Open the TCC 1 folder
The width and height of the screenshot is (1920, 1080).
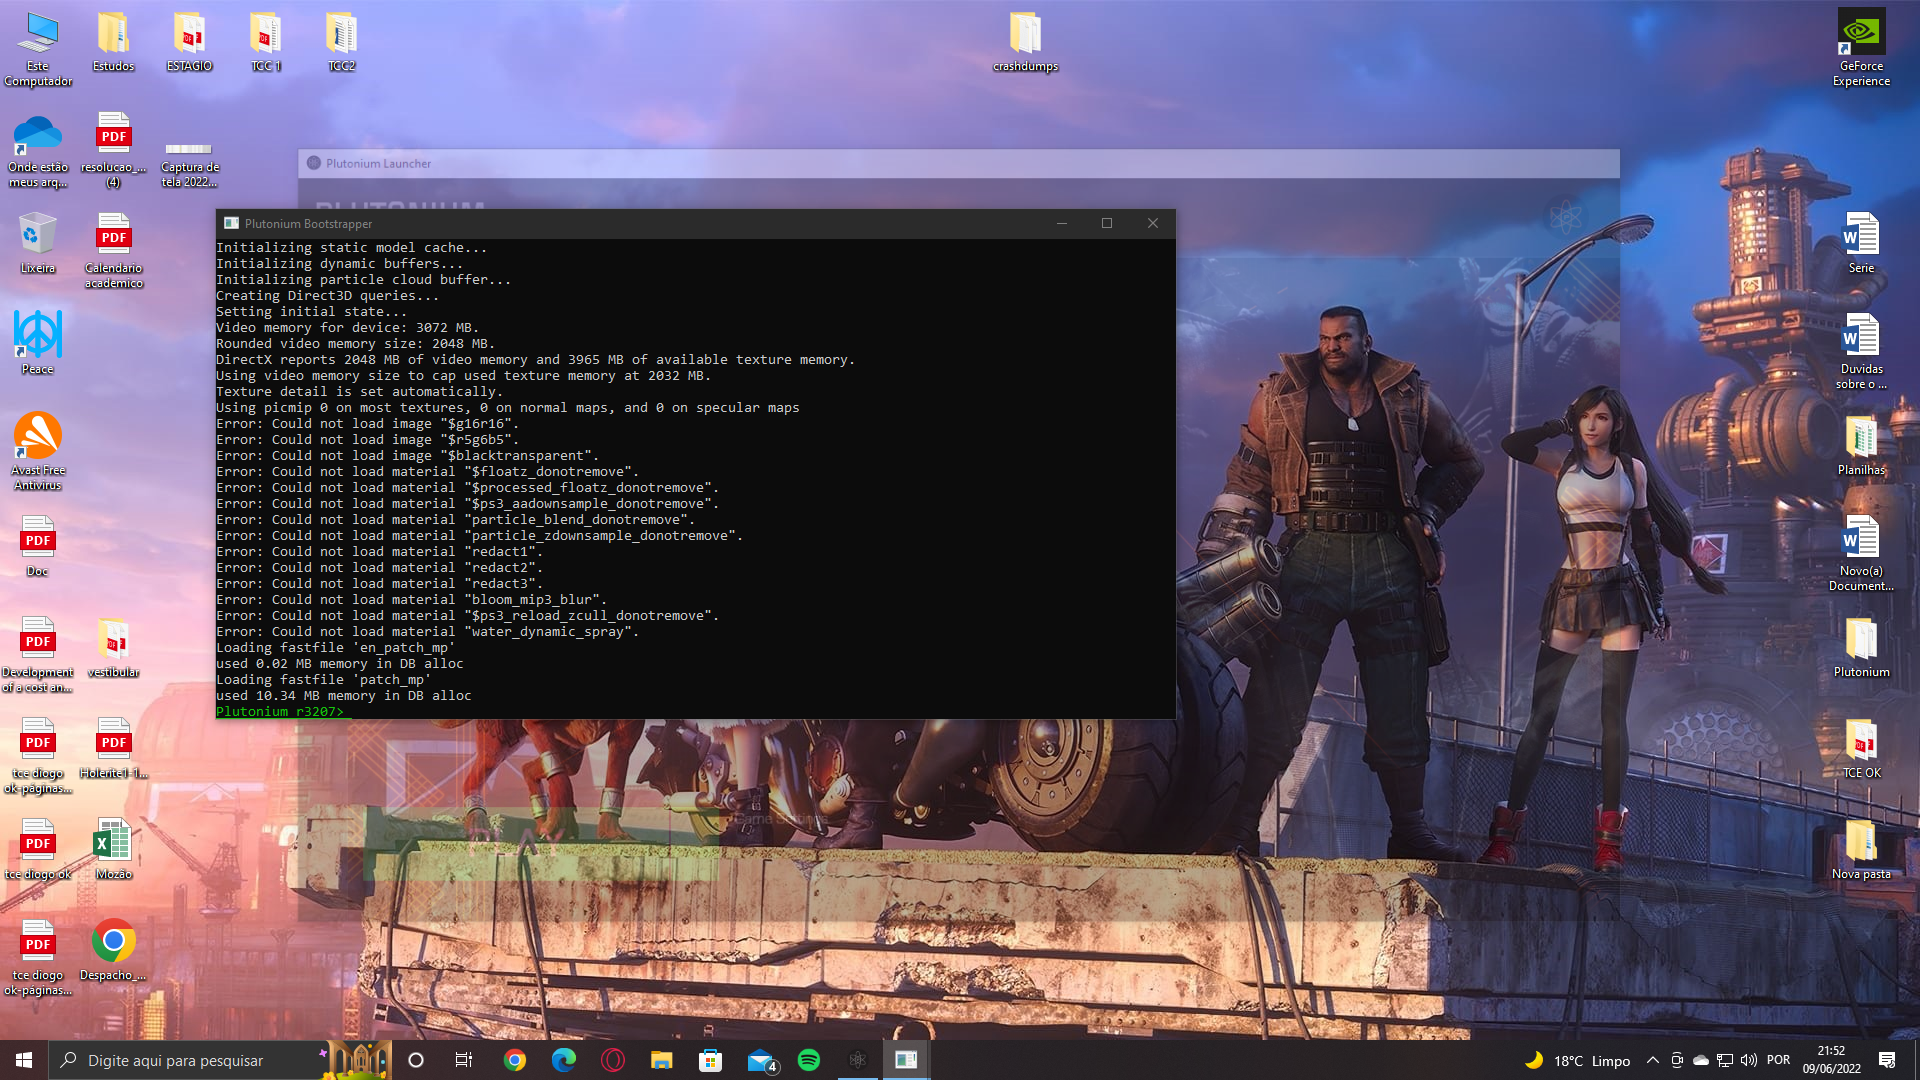click(x=265, y=42)
